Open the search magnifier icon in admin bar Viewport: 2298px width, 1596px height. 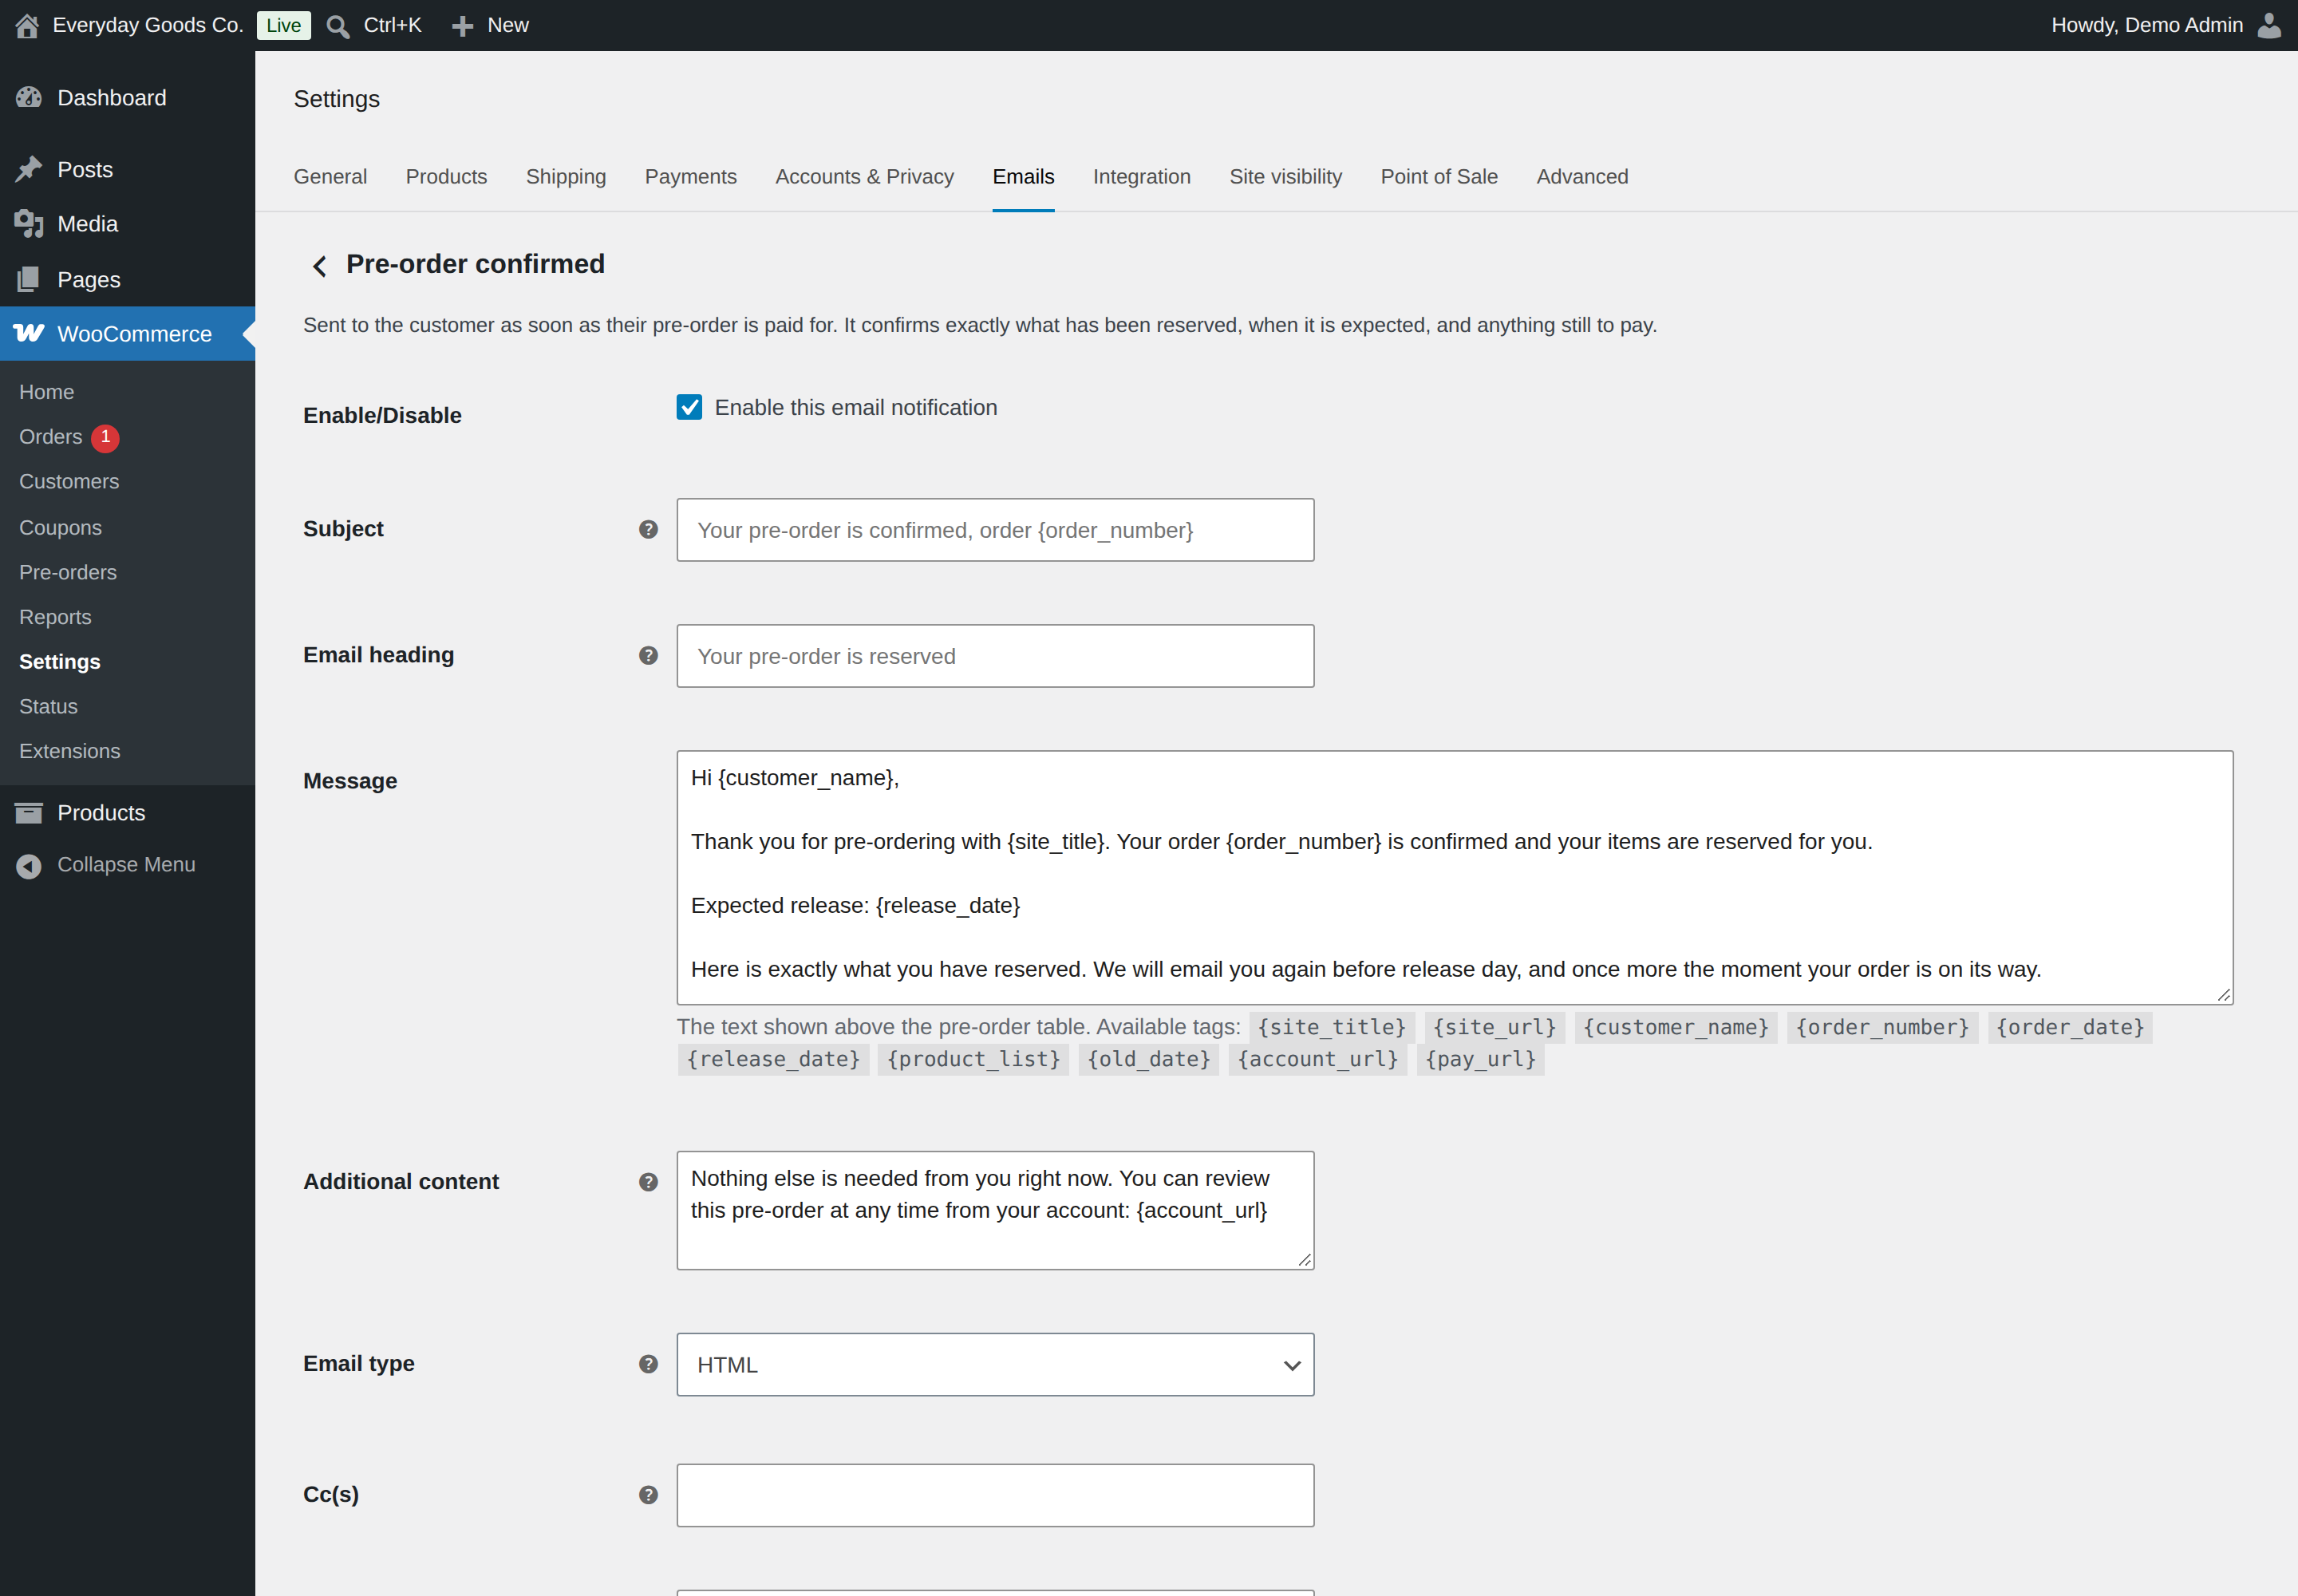[x=338, y=26]
